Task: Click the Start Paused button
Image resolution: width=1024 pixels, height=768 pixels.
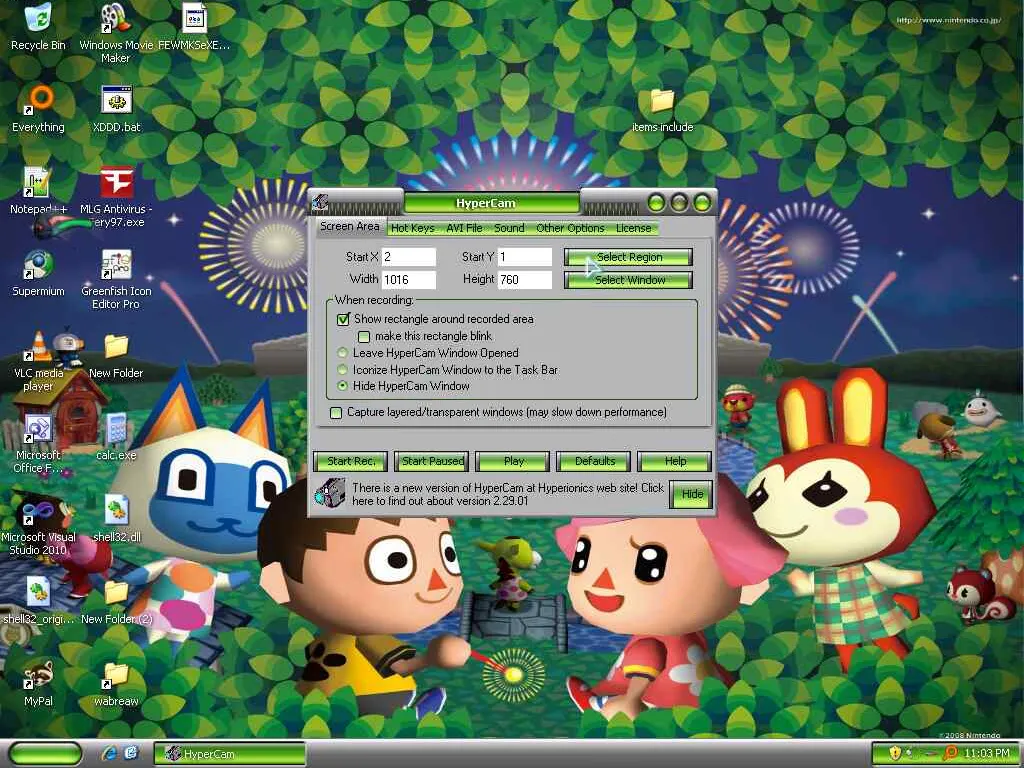Action: 432,461
